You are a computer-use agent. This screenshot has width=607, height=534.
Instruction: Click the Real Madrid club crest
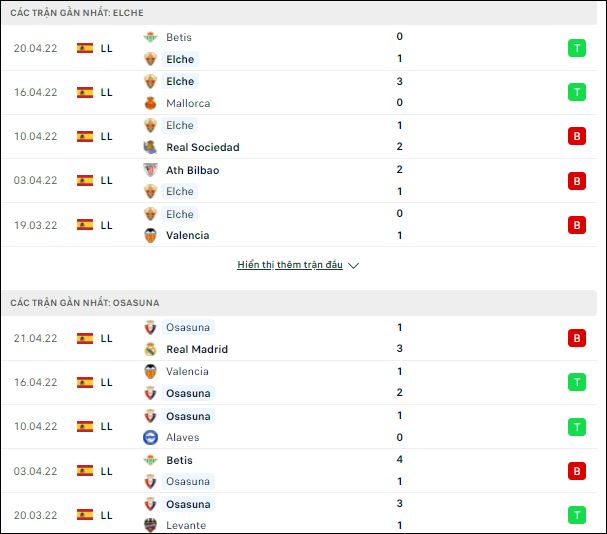pyautogui.click(x=150, y=349)
